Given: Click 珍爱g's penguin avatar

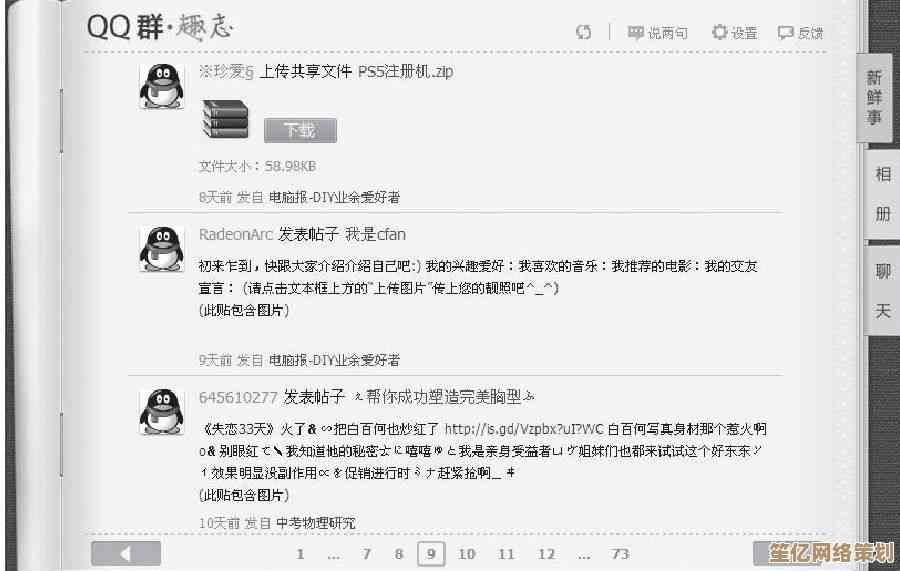Looking at the screenshot, I should pos(162,86).
